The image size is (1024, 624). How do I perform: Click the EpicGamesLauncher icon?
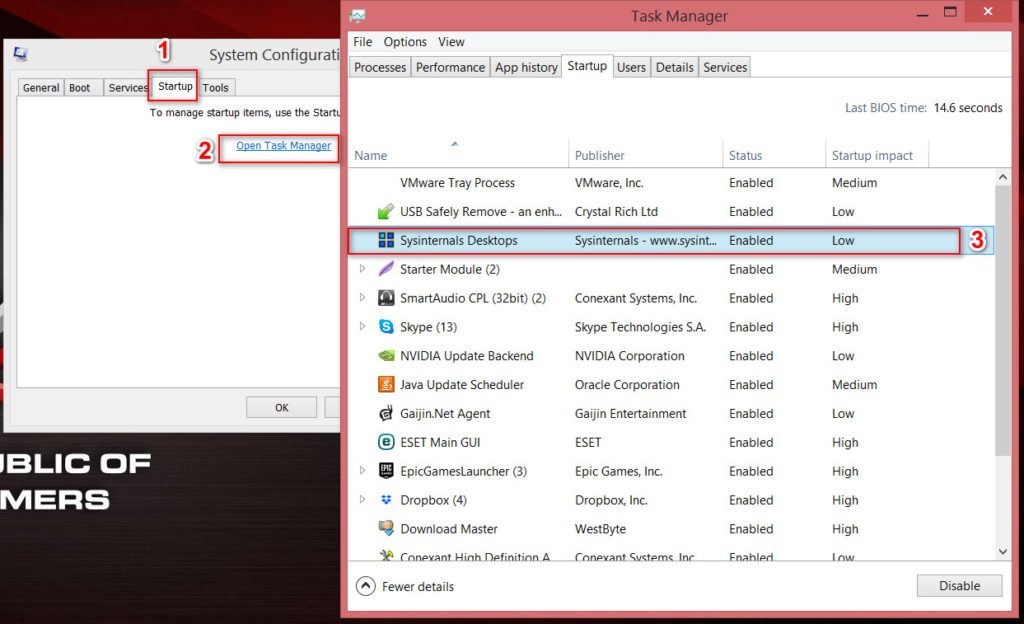386,471
